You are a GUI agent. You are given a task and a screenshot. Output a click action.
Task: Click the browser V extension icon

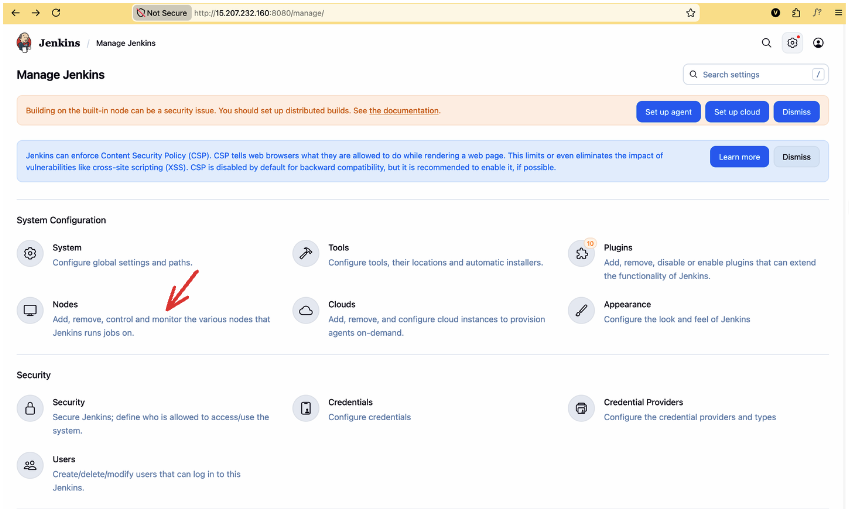pyautogui.click(x=775, y=12)
